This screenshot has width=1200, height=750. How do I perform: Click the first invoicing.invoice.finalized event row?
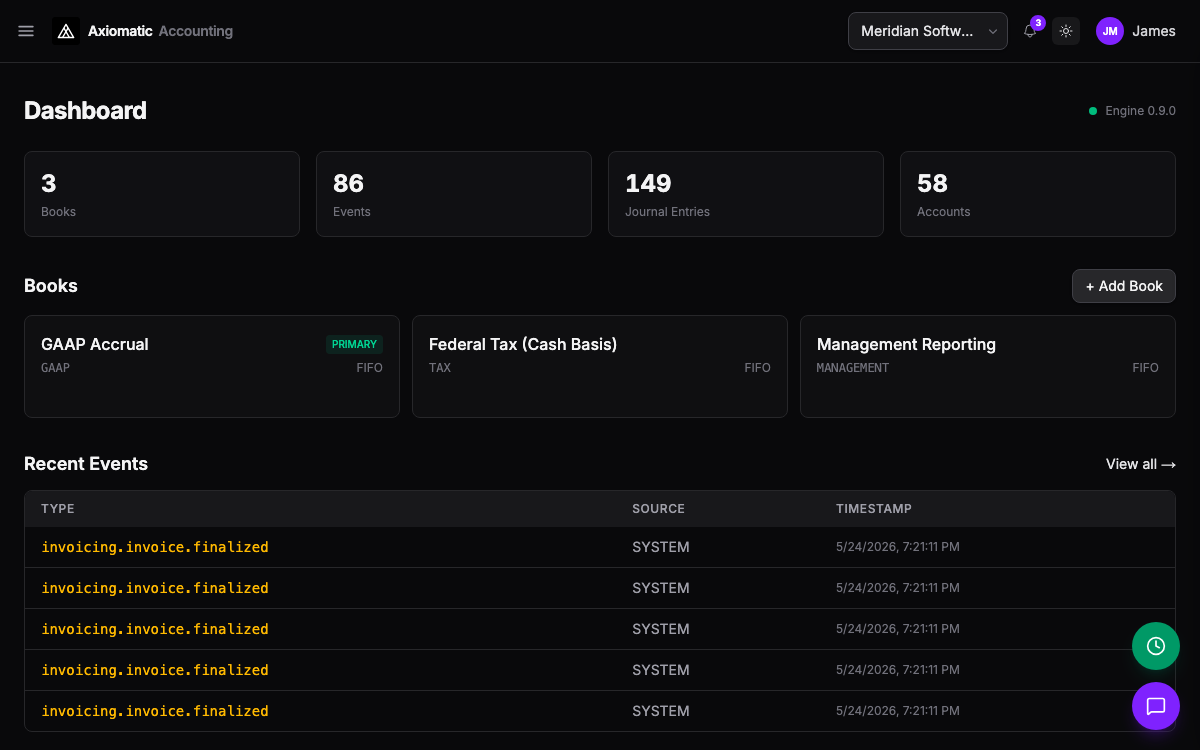click(600, 547)
